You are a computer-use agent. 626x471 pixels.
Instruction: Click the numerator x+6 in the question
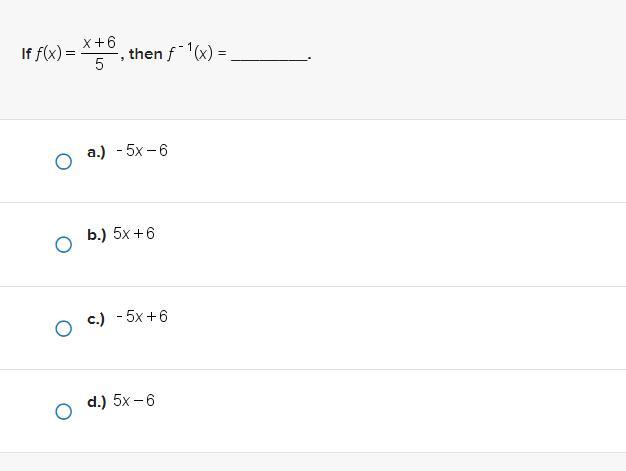99,42
